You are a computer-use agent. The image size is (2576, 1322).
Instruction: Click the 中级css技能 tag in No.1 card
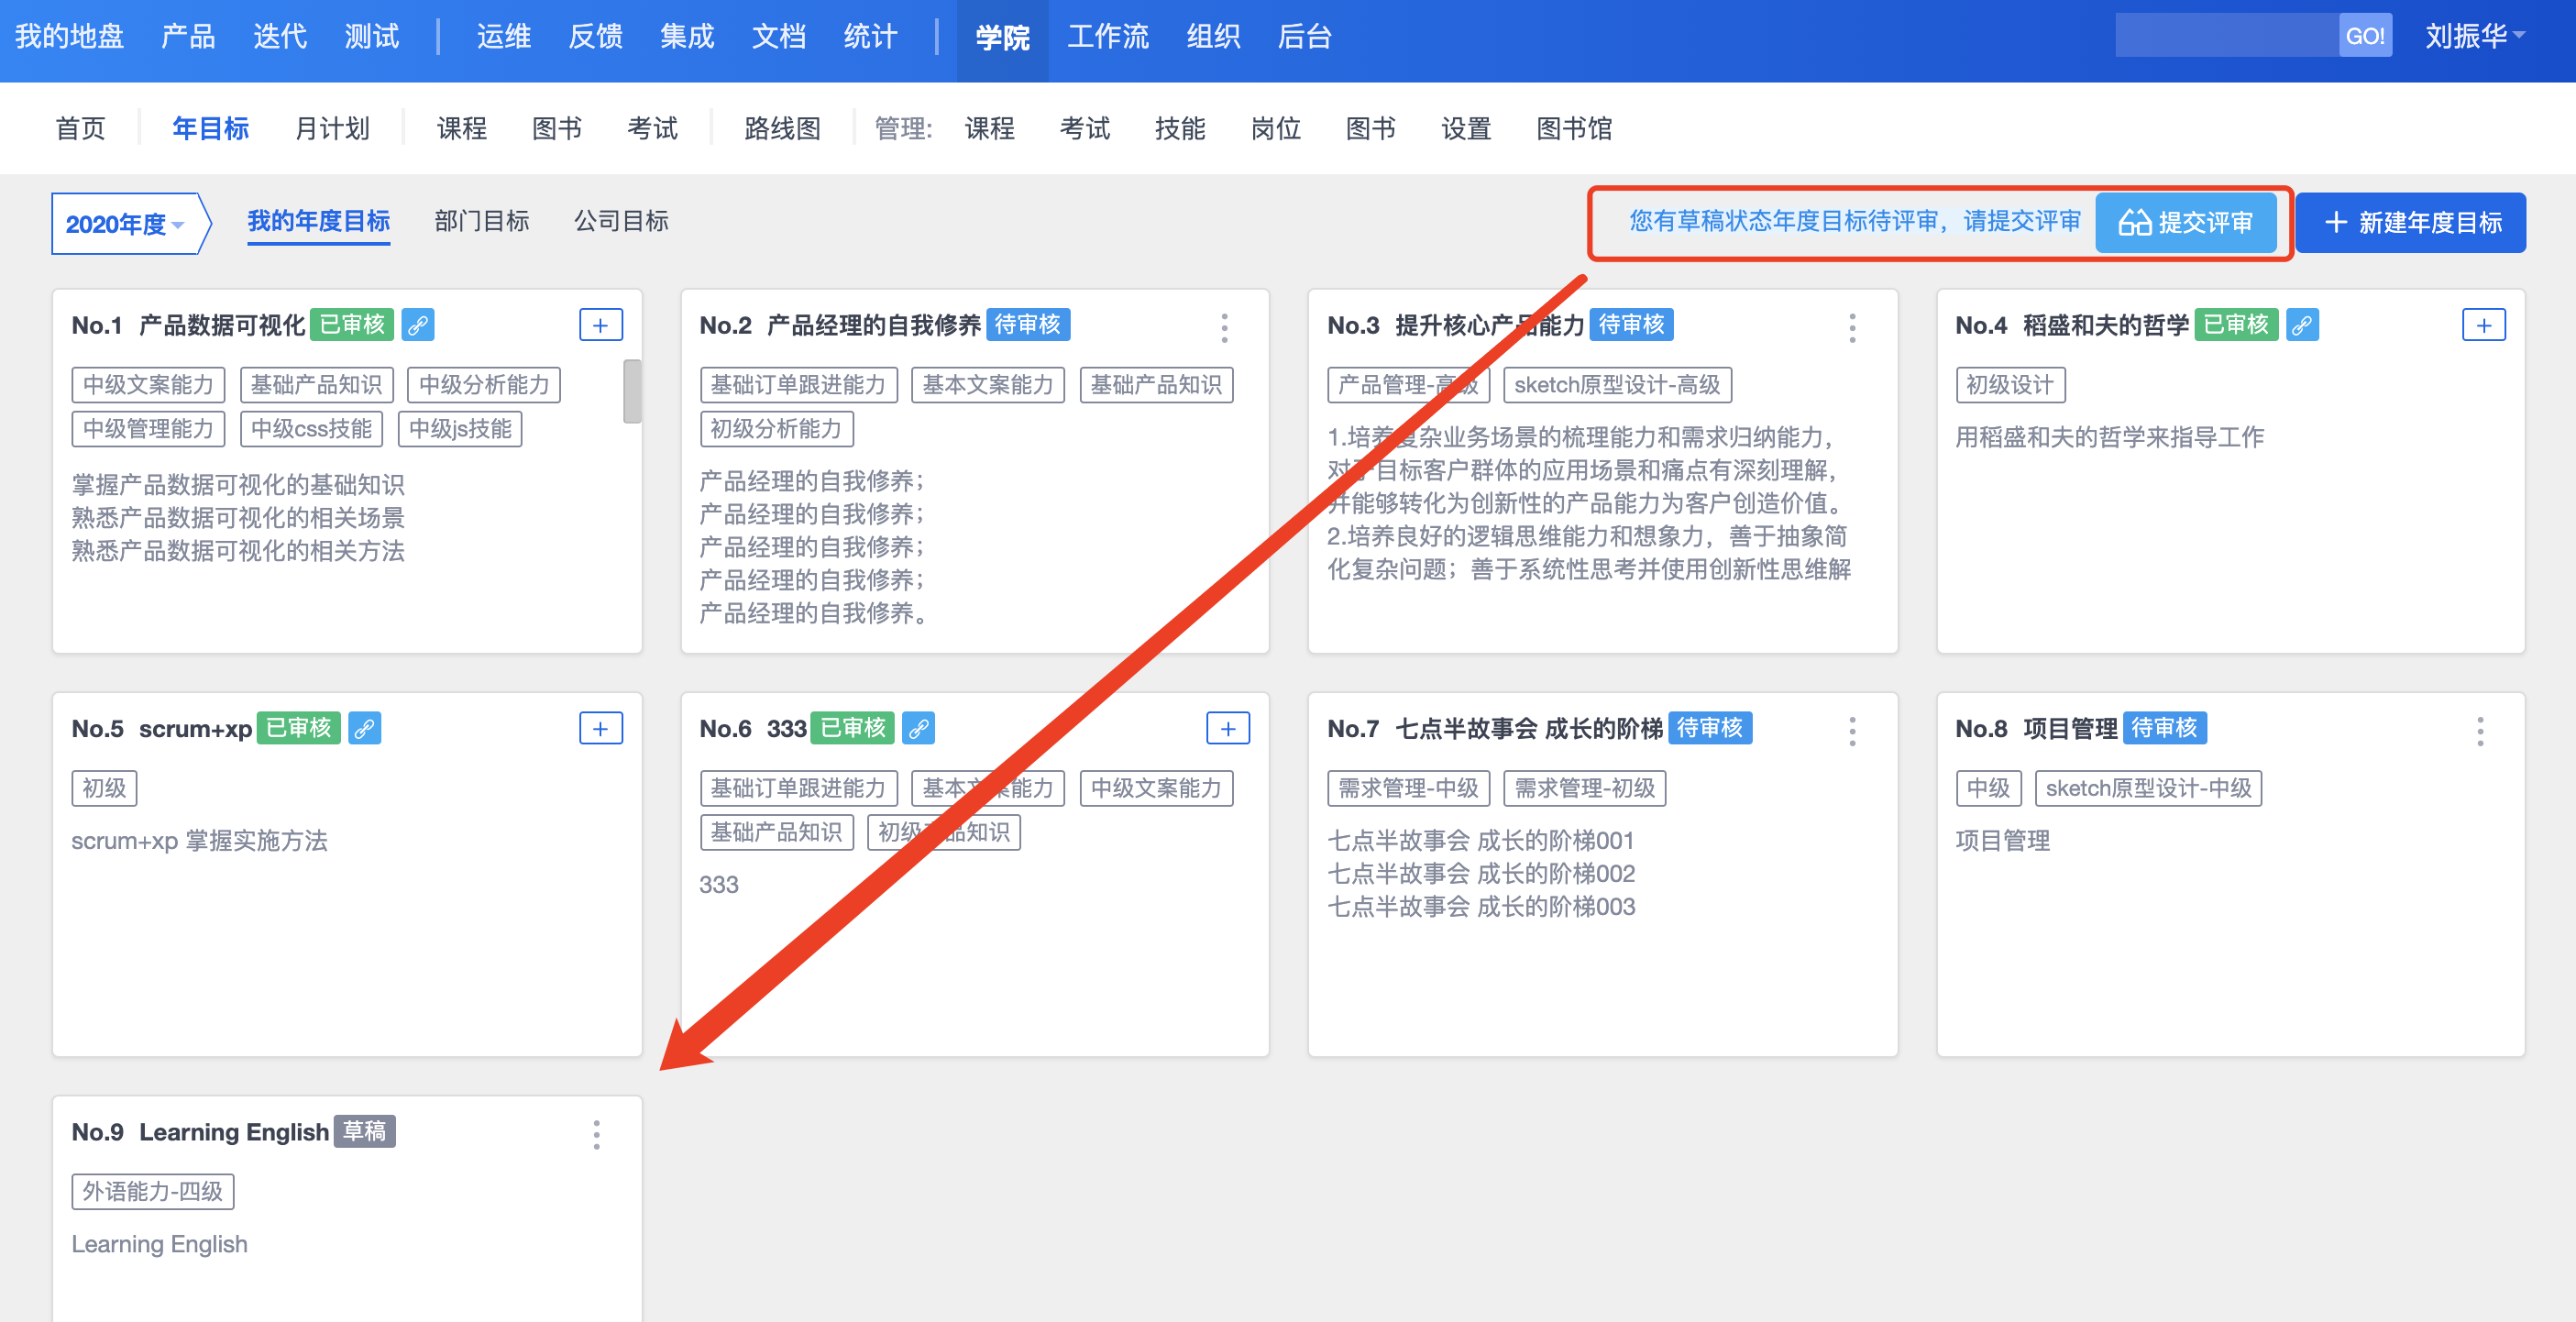coord(311,429)
